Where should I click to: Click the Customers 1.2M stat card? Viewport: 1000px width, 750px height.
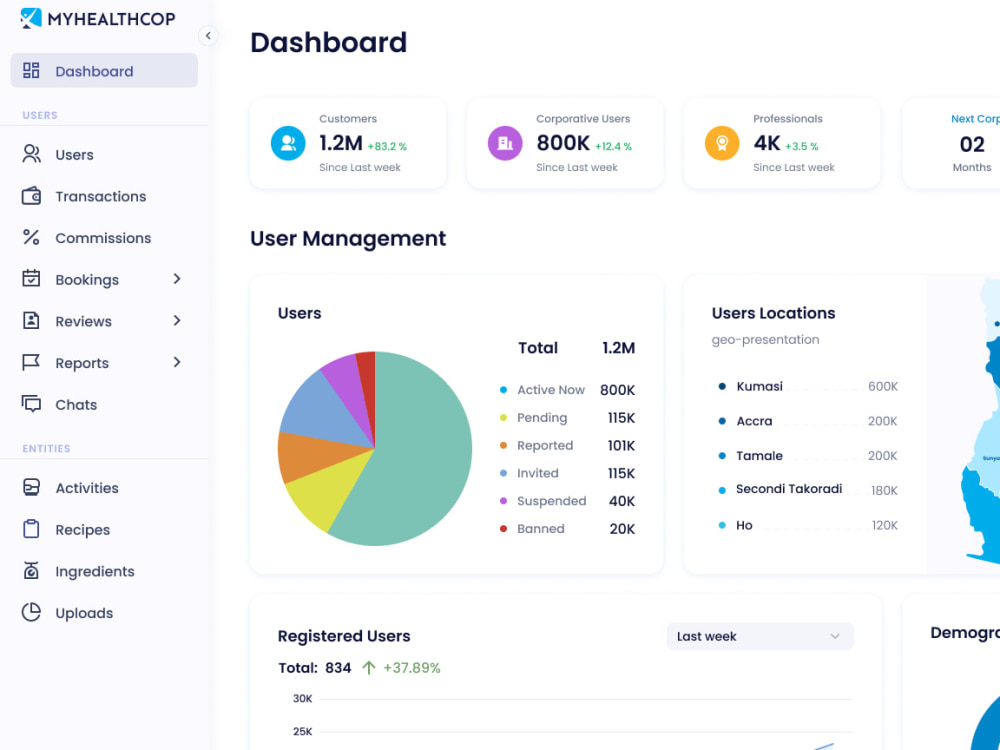348,143
